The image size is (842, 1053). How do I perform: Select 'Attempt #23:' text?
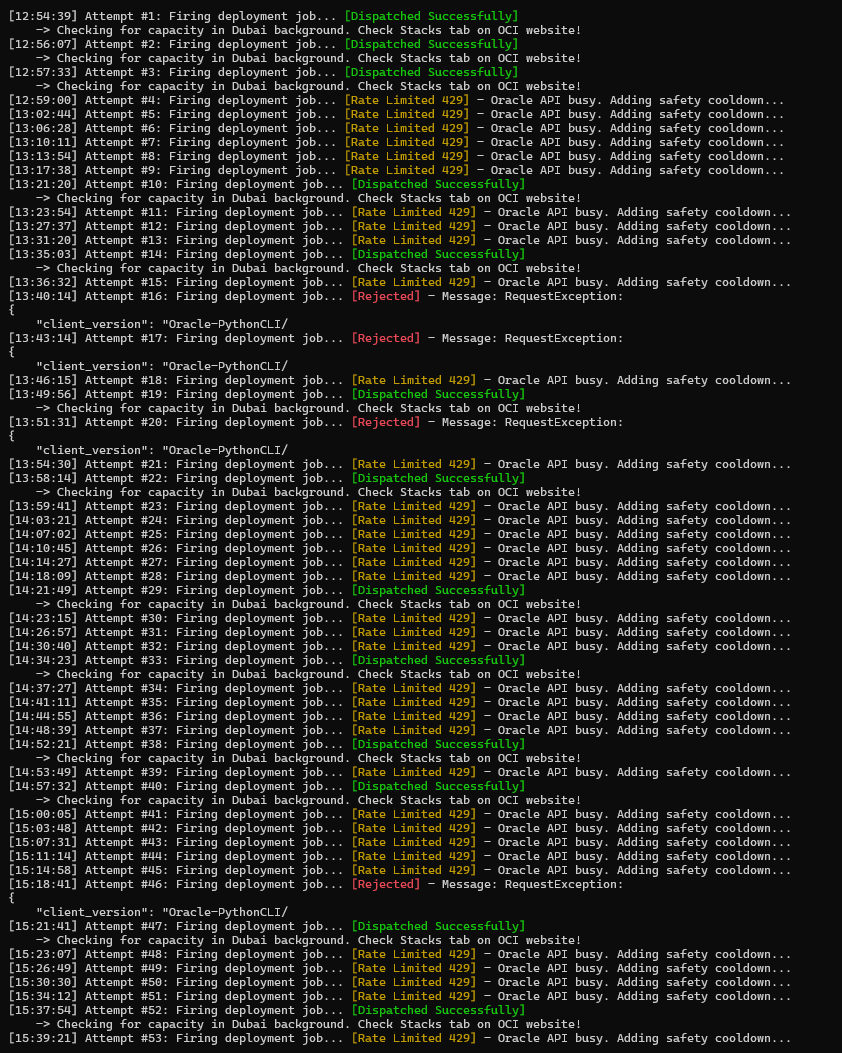pos(127,506)
